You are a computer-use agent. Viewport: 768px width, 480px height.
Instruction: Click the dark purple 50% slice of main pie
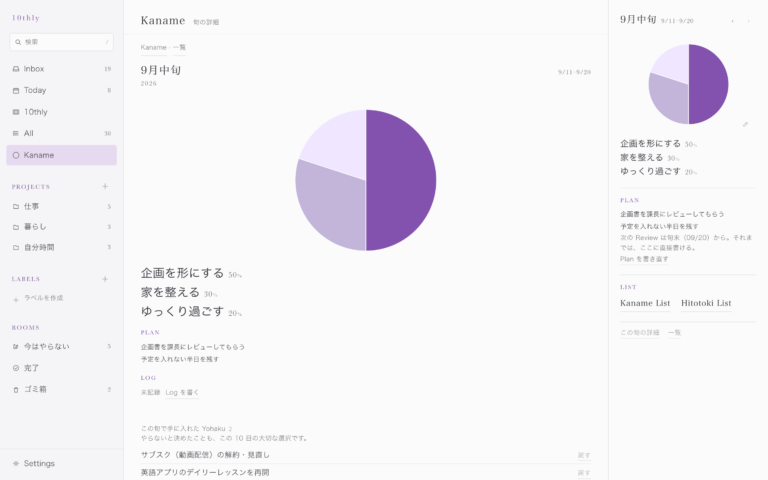click(402, 180)
